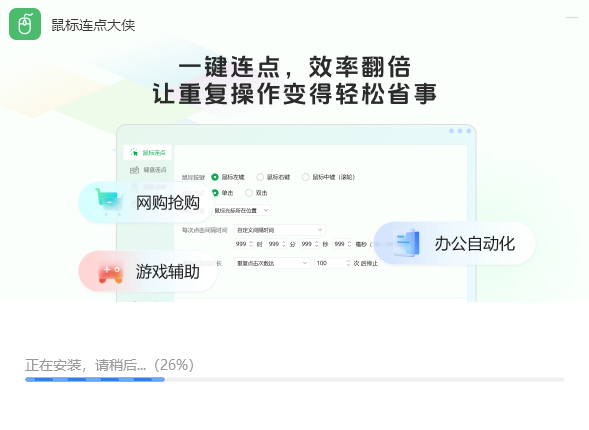Click the blue installation progress bar
The height and width of the screenshot is (430, 589).
95,379
